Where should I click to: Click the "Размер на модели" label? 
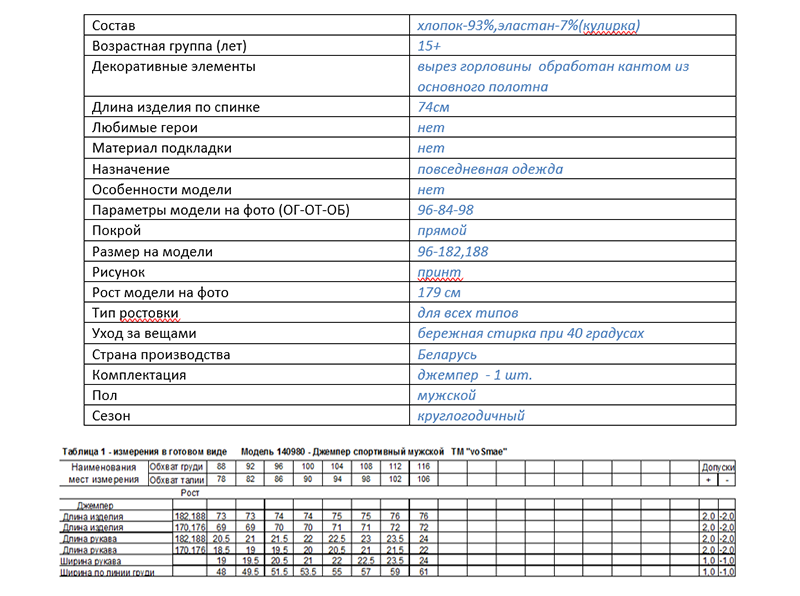(x=152, y=252)
